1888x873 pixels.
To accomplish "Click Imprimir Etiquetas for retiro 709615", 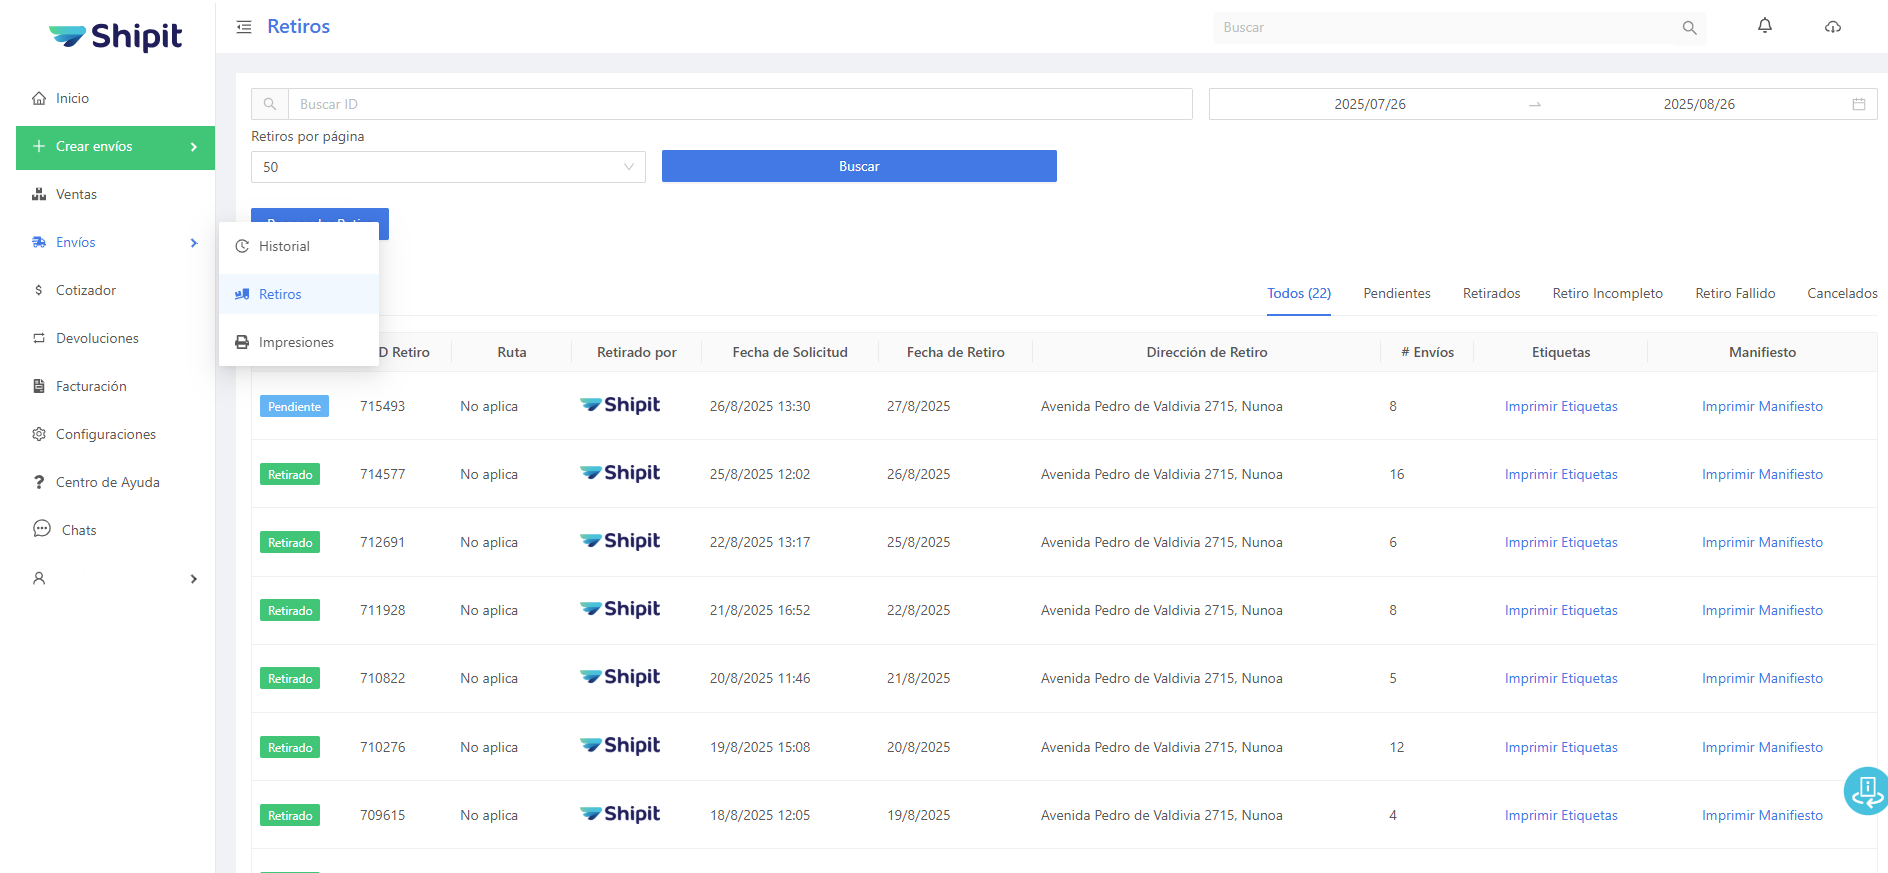I will (x=1561, y=815).
